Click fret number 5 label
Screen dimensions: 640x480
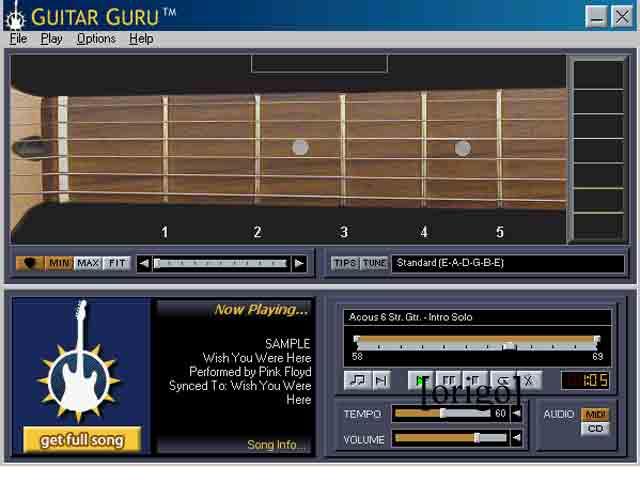click(x=500, y=232)
